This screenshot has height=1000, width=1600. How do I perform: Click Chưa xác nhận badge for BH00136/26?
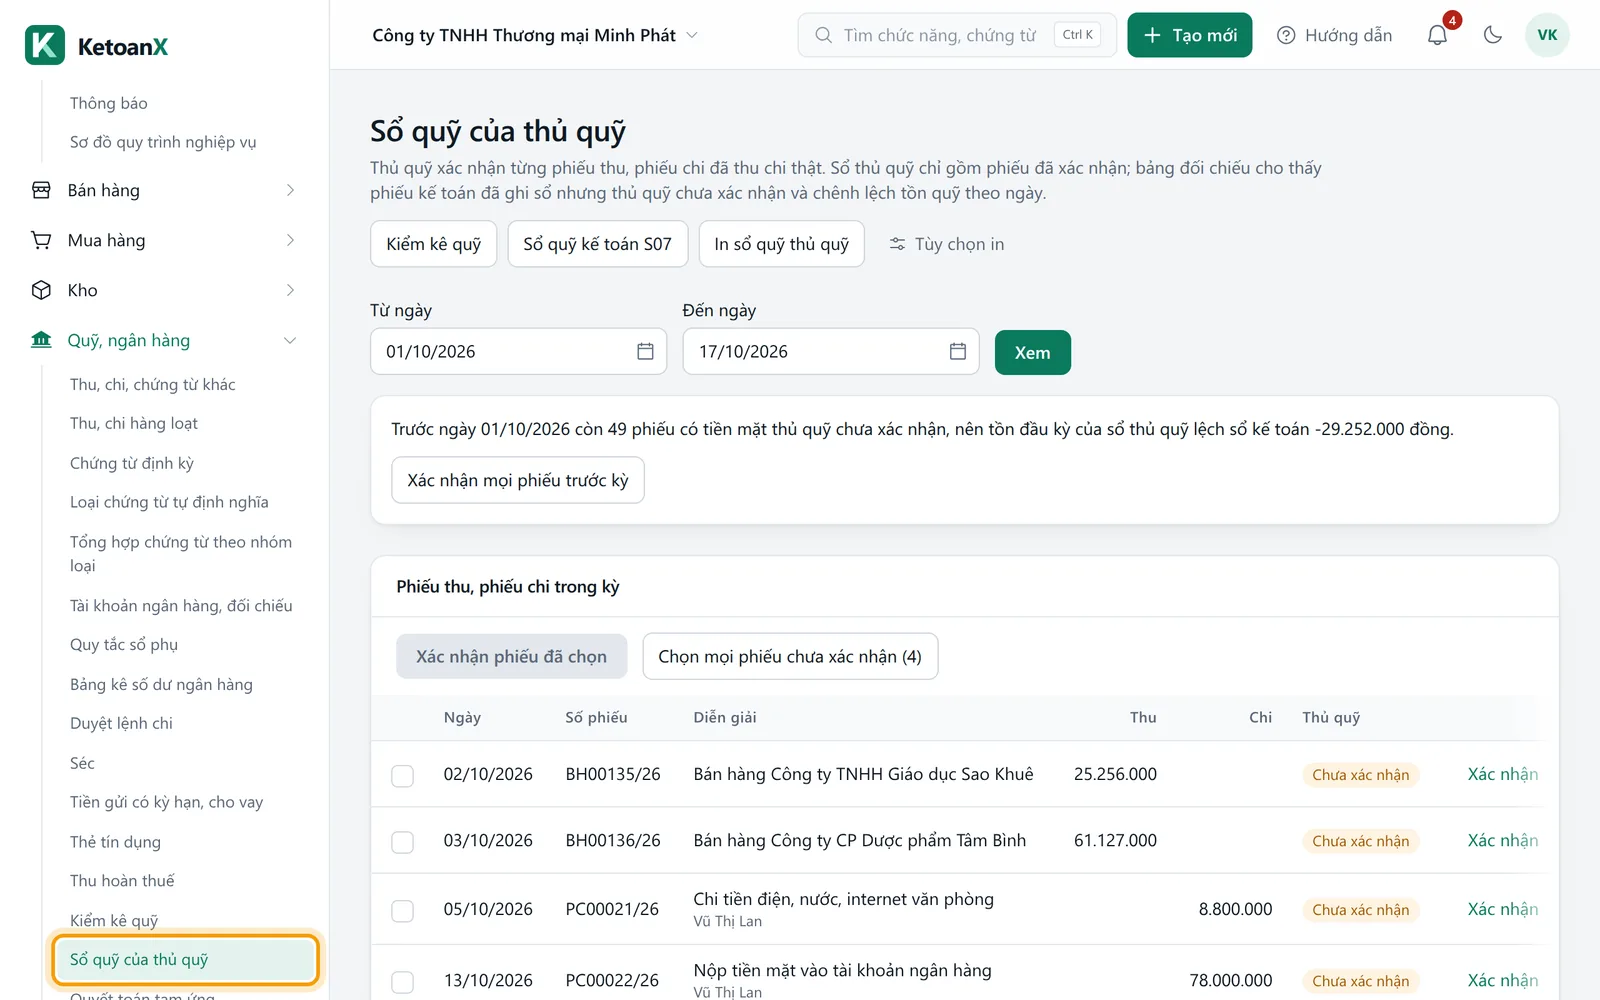pyautogui.click(x=1360, y=841)
